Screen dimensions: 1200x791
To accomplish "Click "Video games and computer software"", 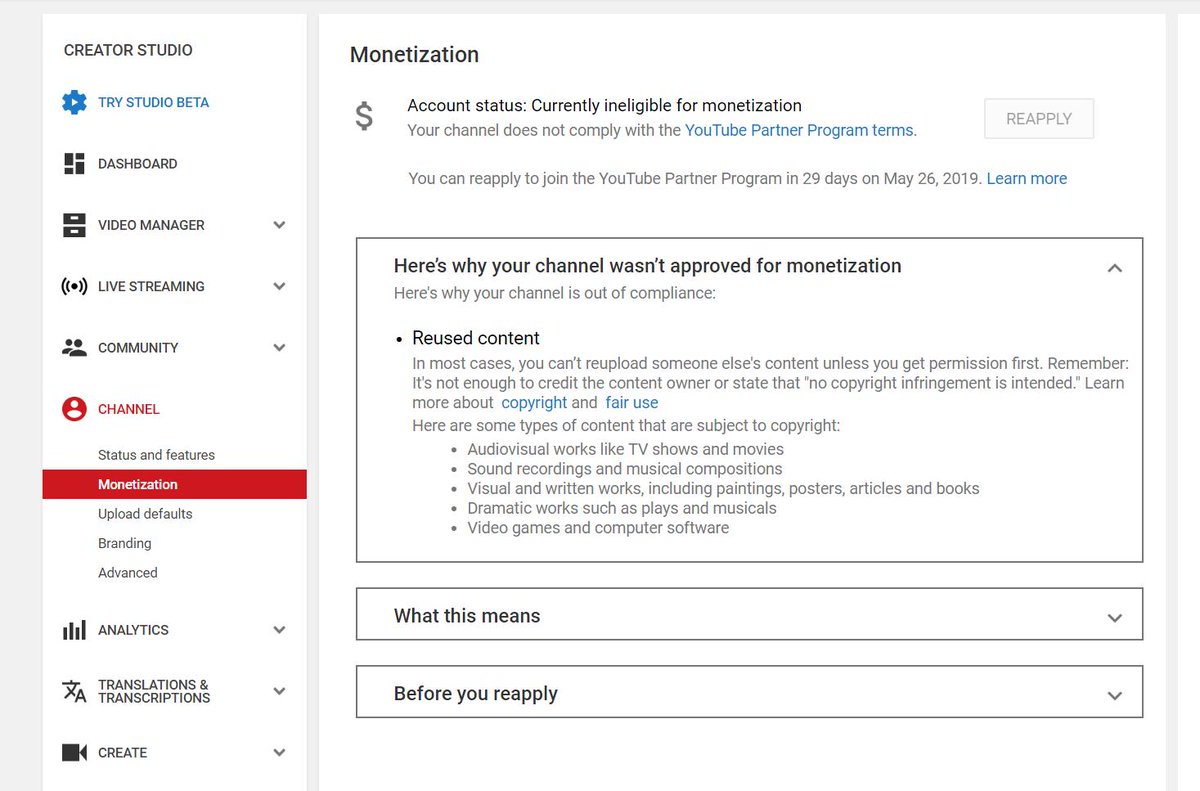I will point(598,527).
